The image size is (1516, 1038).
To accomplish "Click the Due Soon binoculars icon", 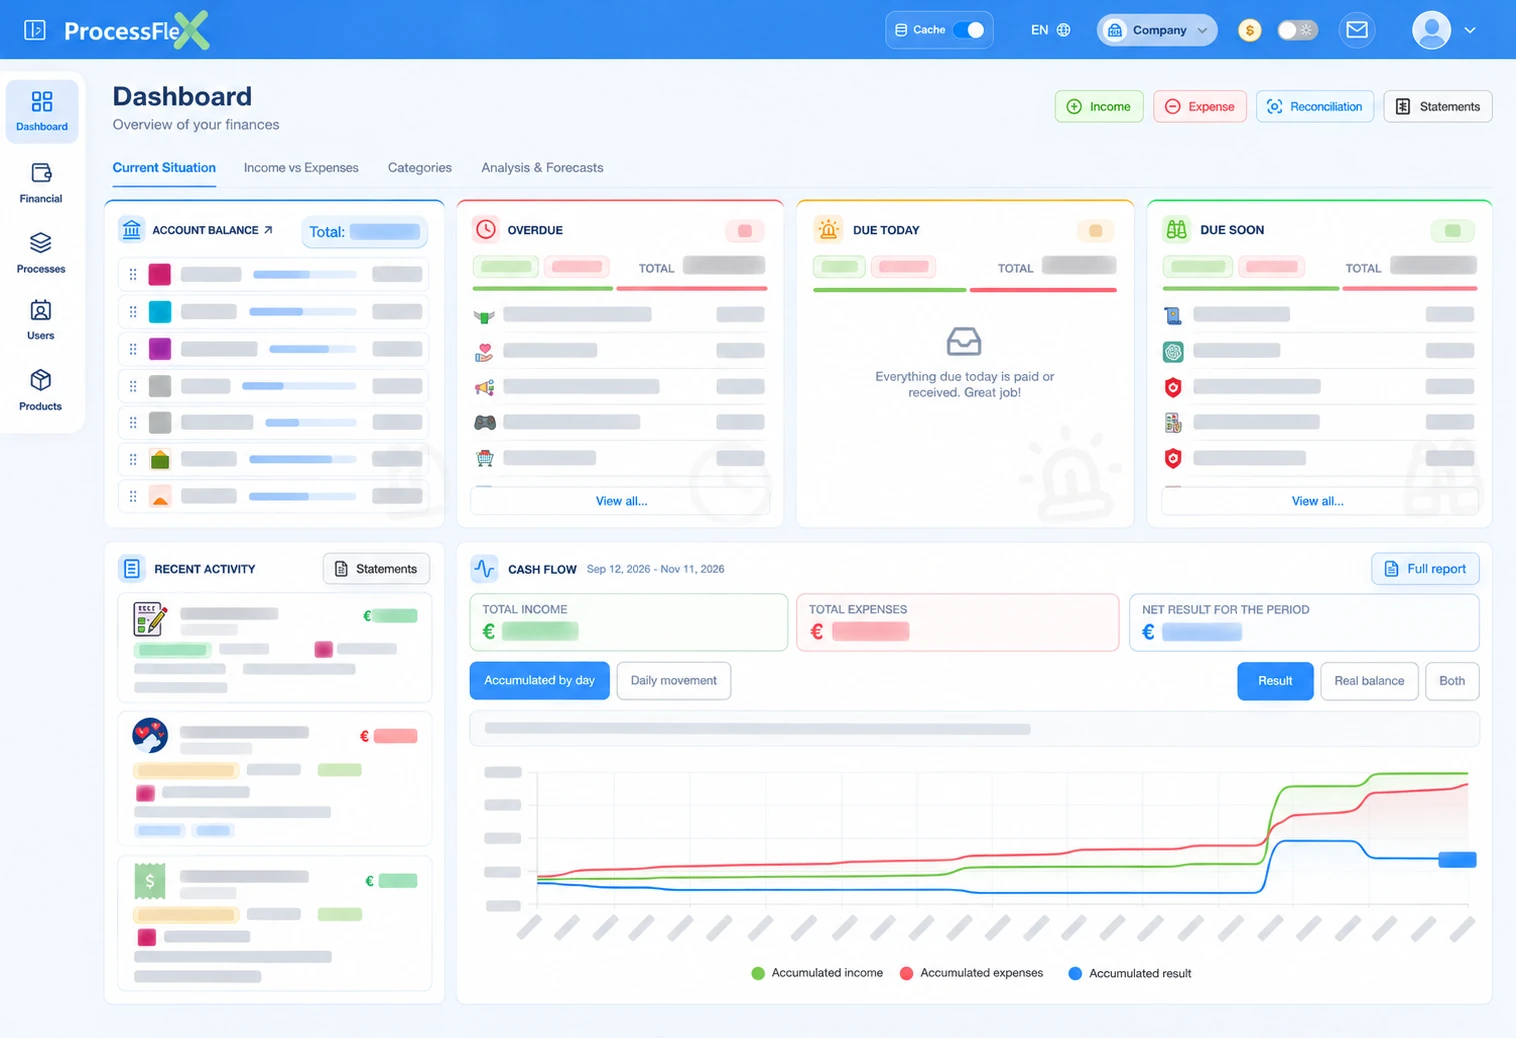I will point(1176,229).
